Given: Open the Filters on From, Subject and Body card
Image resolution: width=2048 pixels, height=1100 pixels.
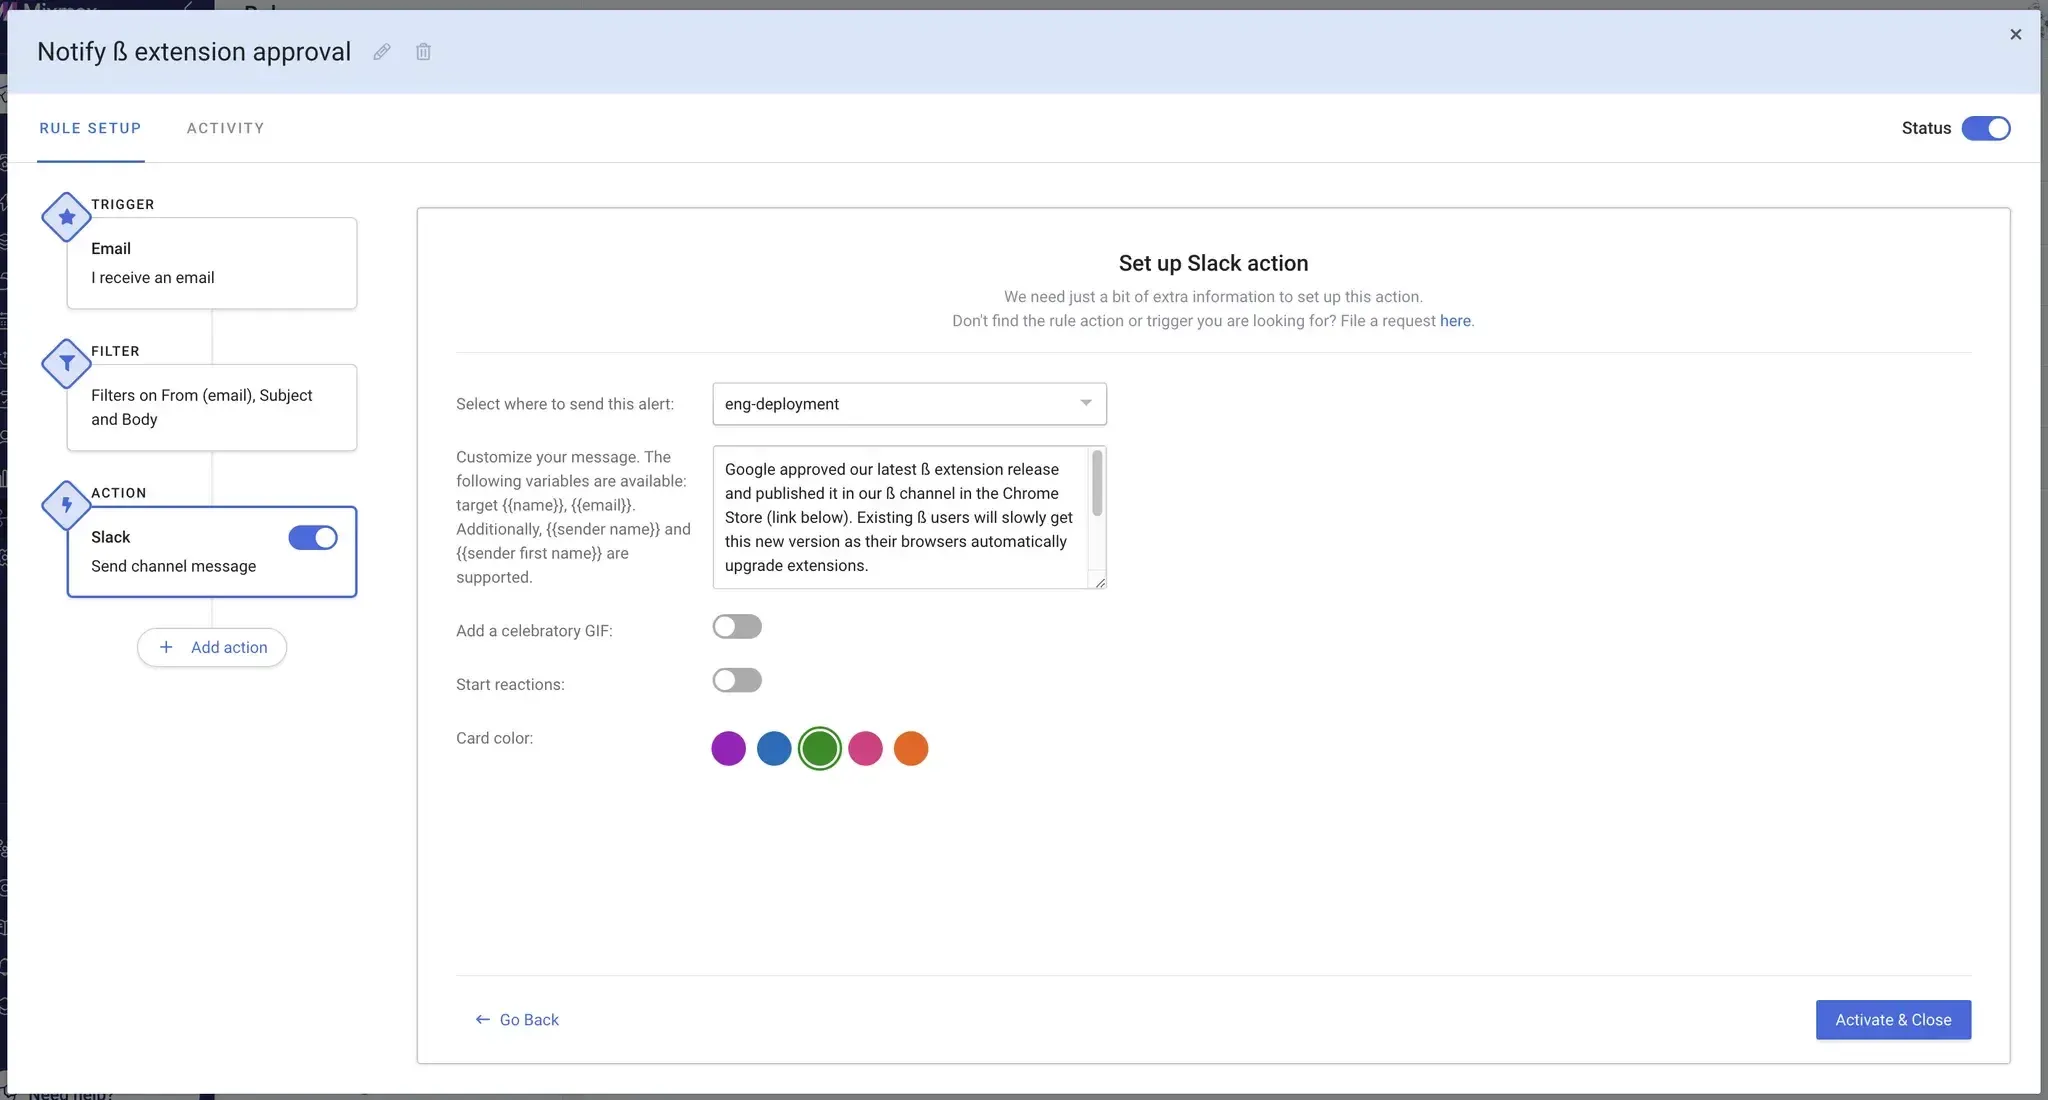Looking at the screenshot, I should click(212, 408).
